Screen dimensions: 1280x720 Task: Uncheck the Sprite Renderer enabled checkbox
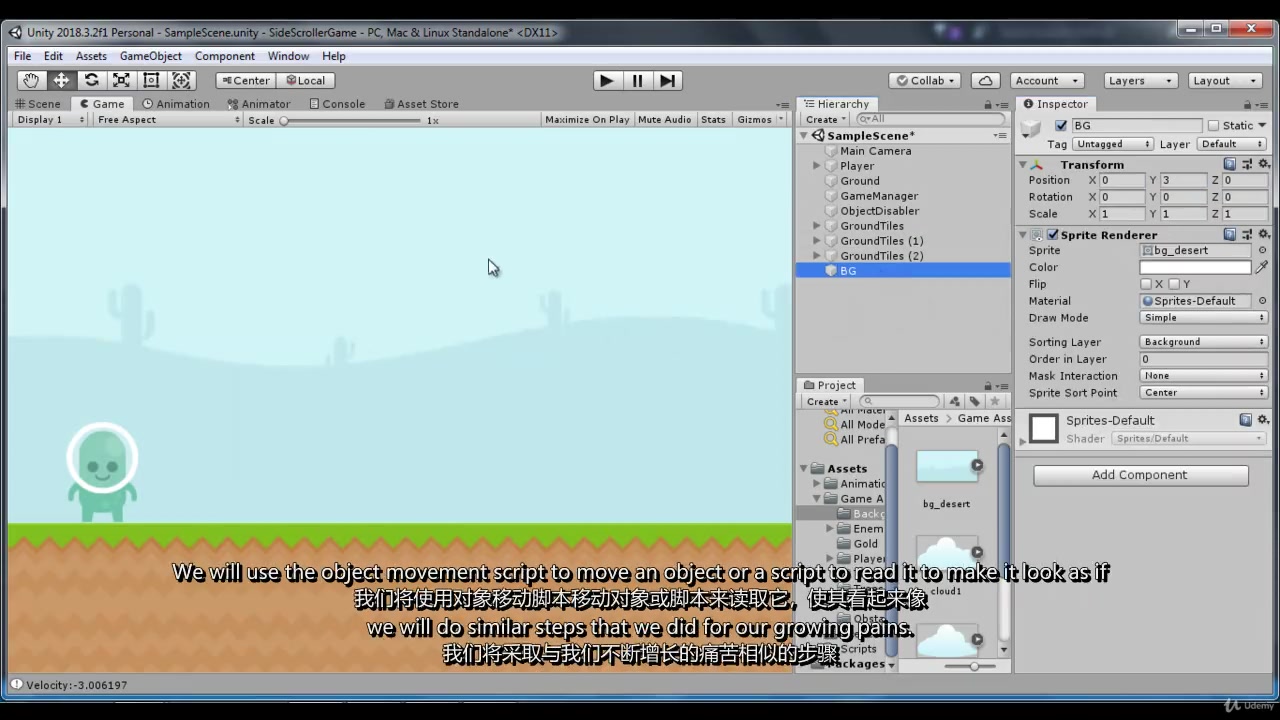(x=1052, y=234)
